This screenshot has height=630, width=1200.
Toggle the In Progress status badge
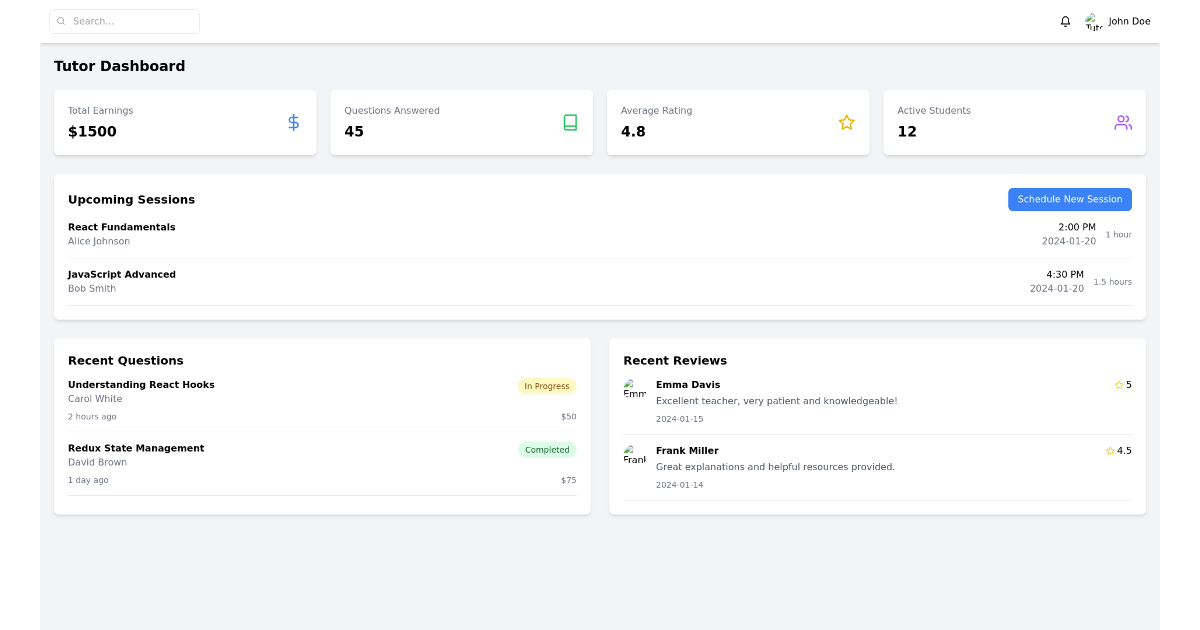tap(547, 386)
